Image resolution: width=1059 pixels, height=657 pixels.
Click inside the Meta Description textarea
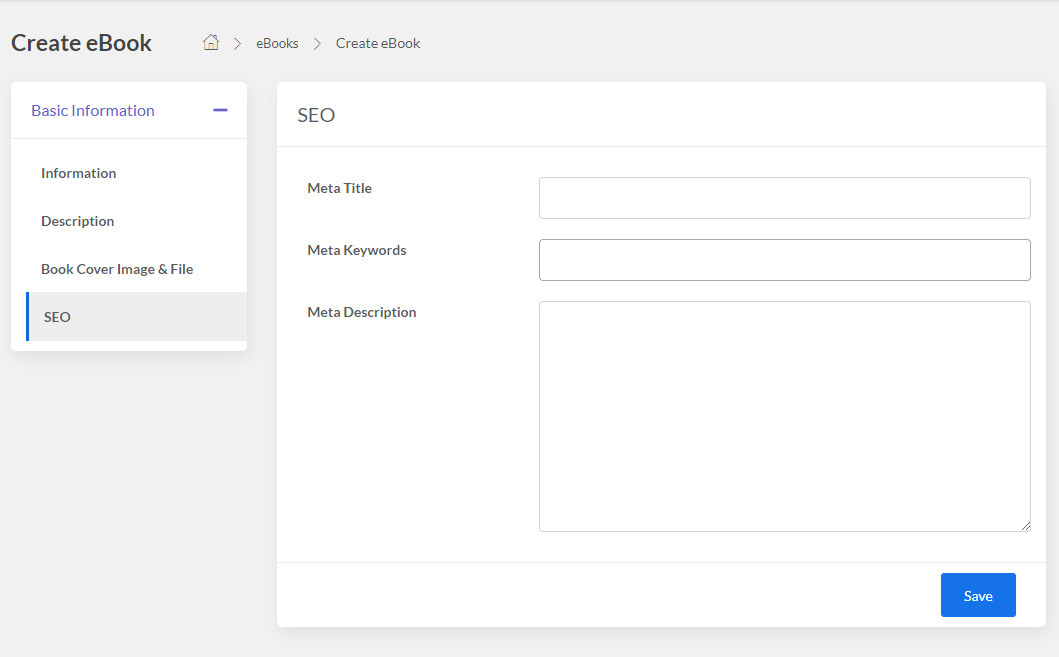click(784, 415)
